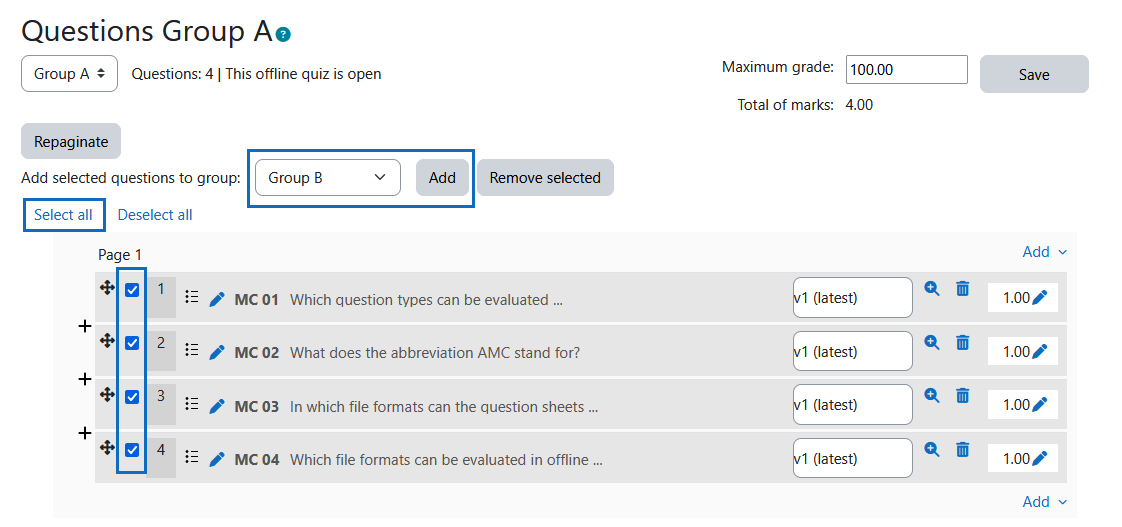Preview question MC 04 with magnifier icon
Image resolution: width=1122 pixels, height=527 pixels.
coord(932,449)
